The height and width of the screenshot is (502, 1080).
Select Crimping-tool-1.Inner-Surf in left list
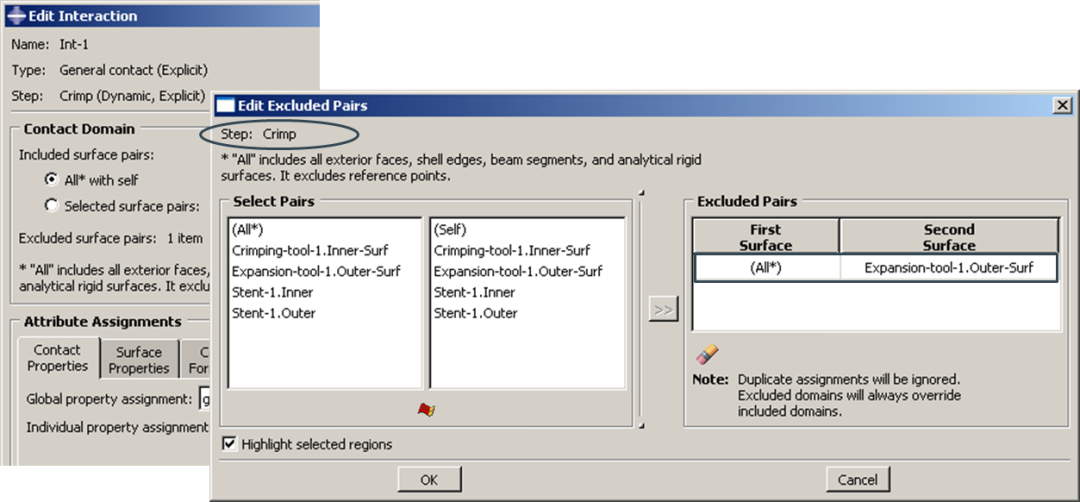(310, 251)
